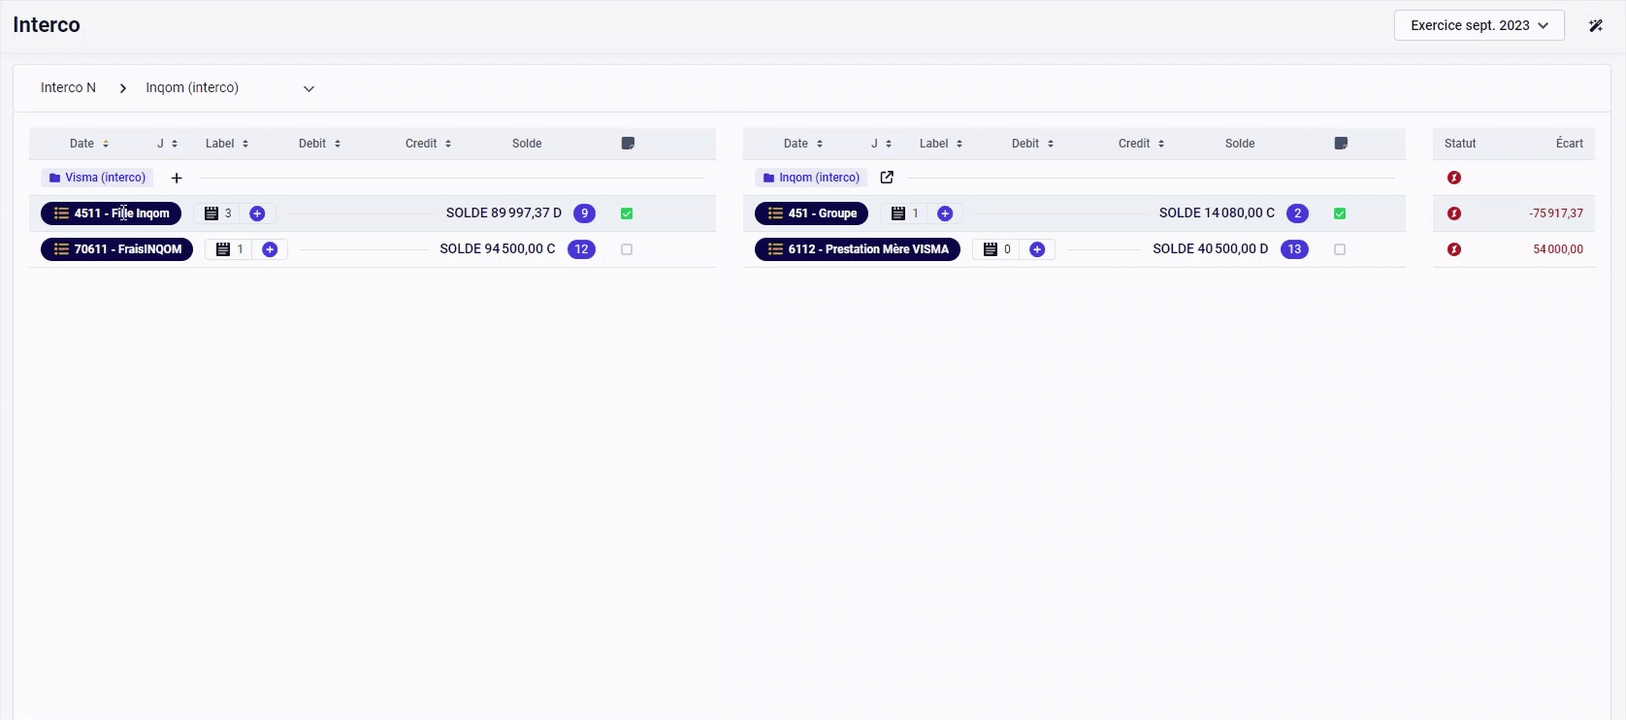Add entry with plus on 6112 Prestation row
This screenshot has height=720, width=1626.
(x=1037, y=250)
